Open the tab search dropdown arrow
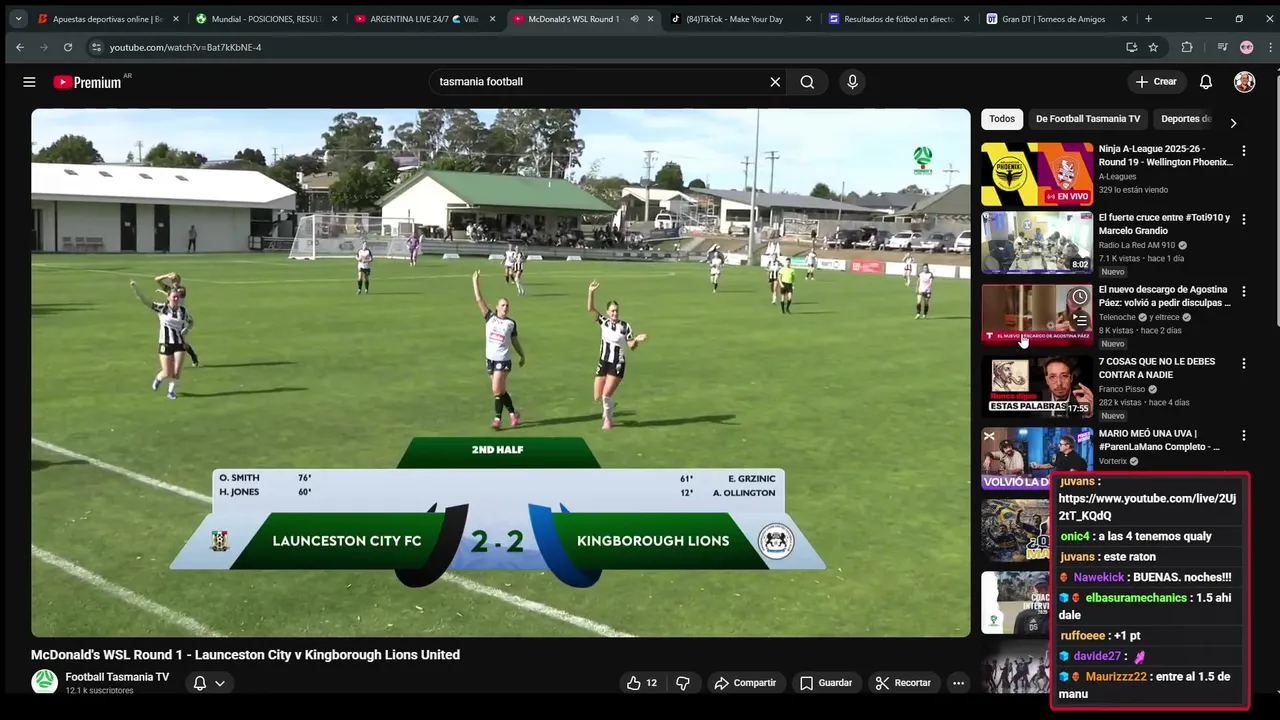1280x720 pixels. [x=18, y=19]
